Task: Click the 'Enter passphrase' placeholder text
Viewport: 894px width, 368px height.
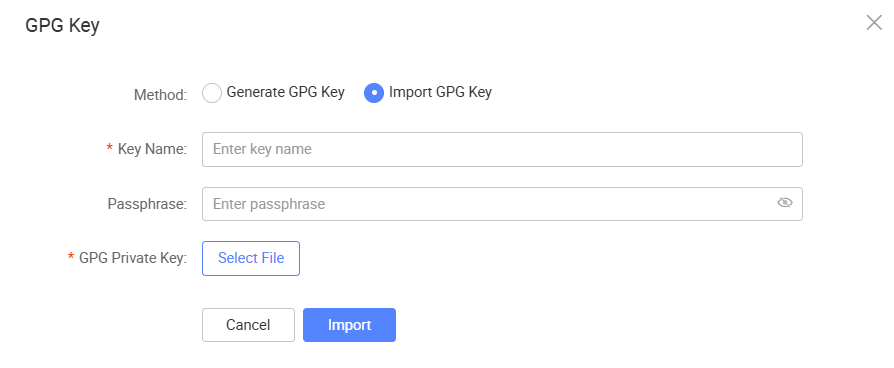Action: 269,204
